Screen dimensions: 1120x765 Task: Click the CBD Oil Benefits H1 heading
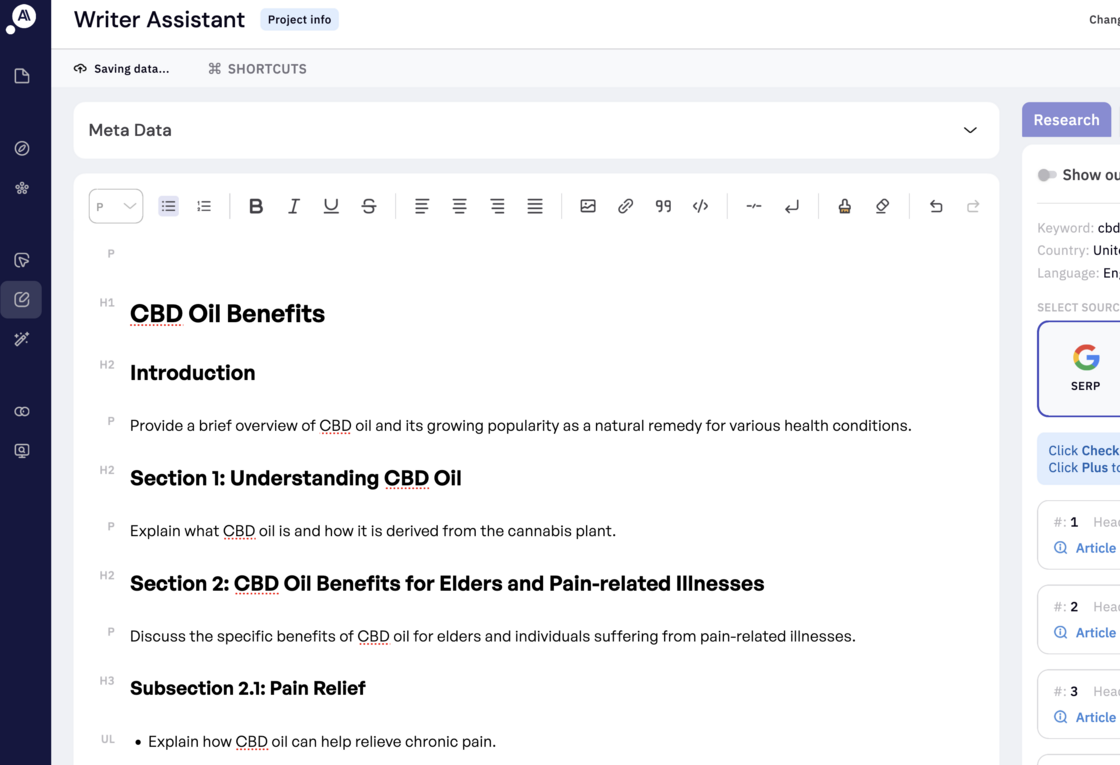[227, 314]
